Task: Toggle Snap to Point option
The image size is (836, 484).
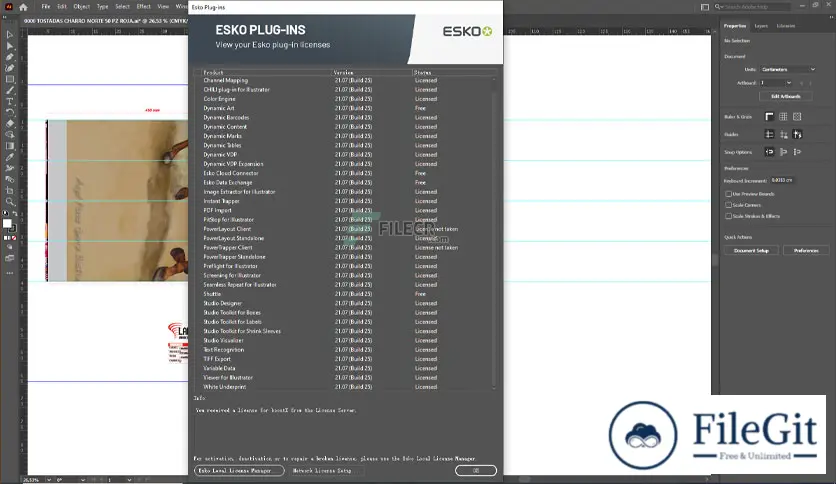Action: [x=769, y=152]
